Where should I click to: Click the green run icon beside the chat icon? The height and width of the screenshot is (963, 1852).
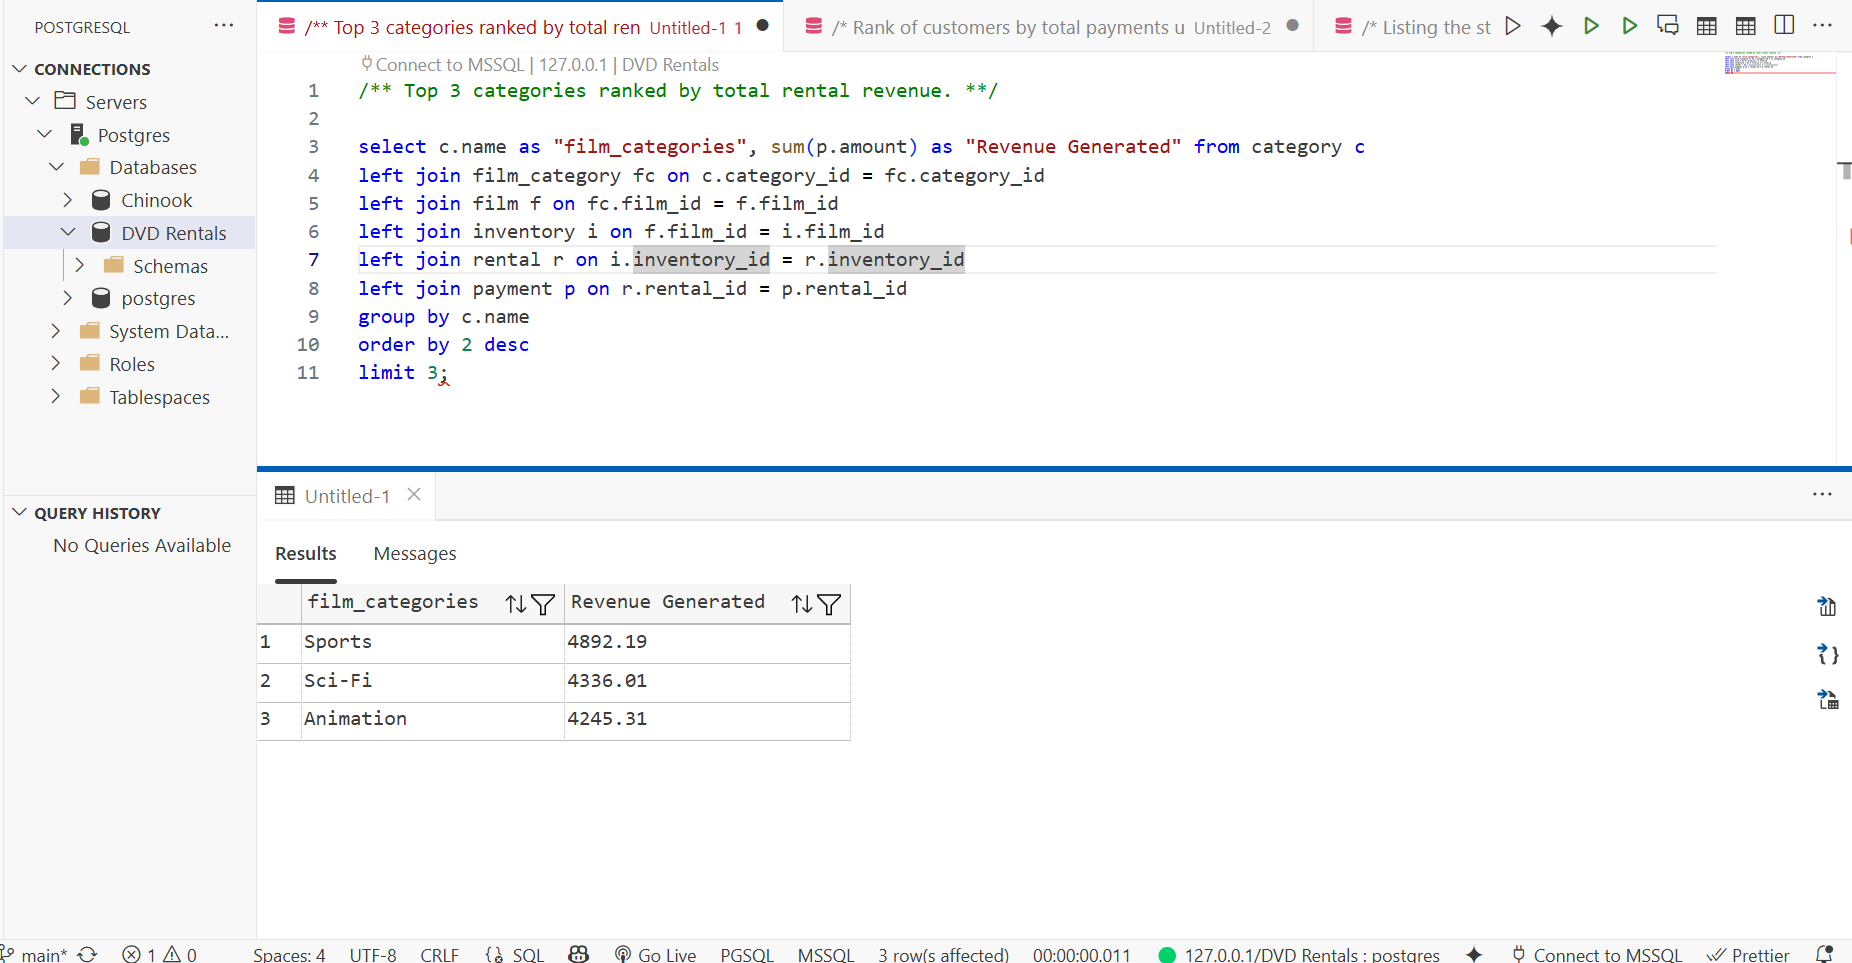1630,26
